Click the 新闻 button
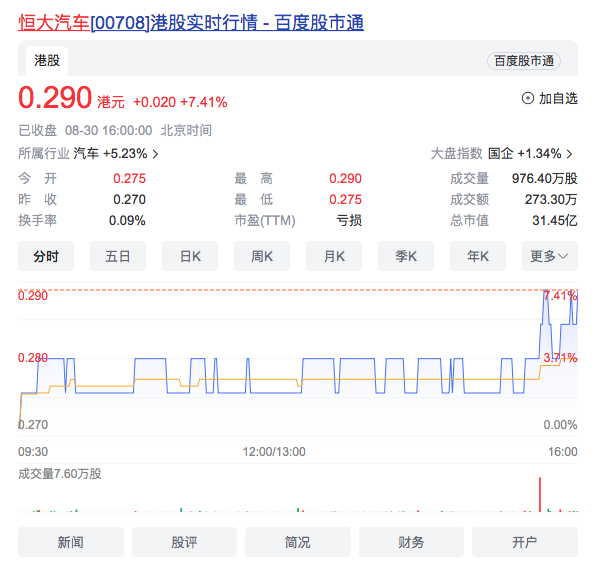The height and width of the screenshot is (565, 600). [x=71, y=542]
